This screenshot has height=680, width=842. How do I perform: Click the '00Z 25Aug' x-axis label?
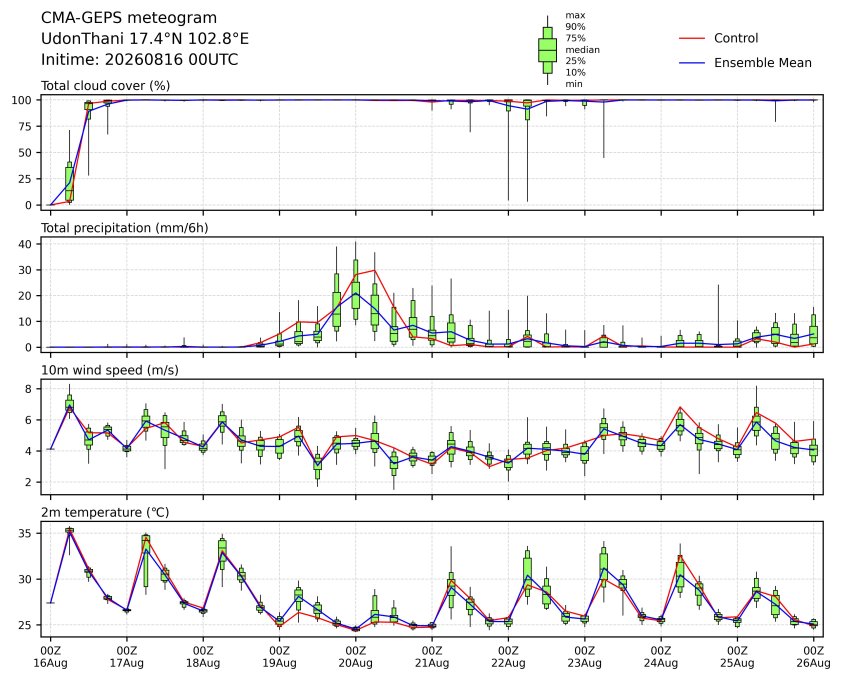click(x=737, y=657)
